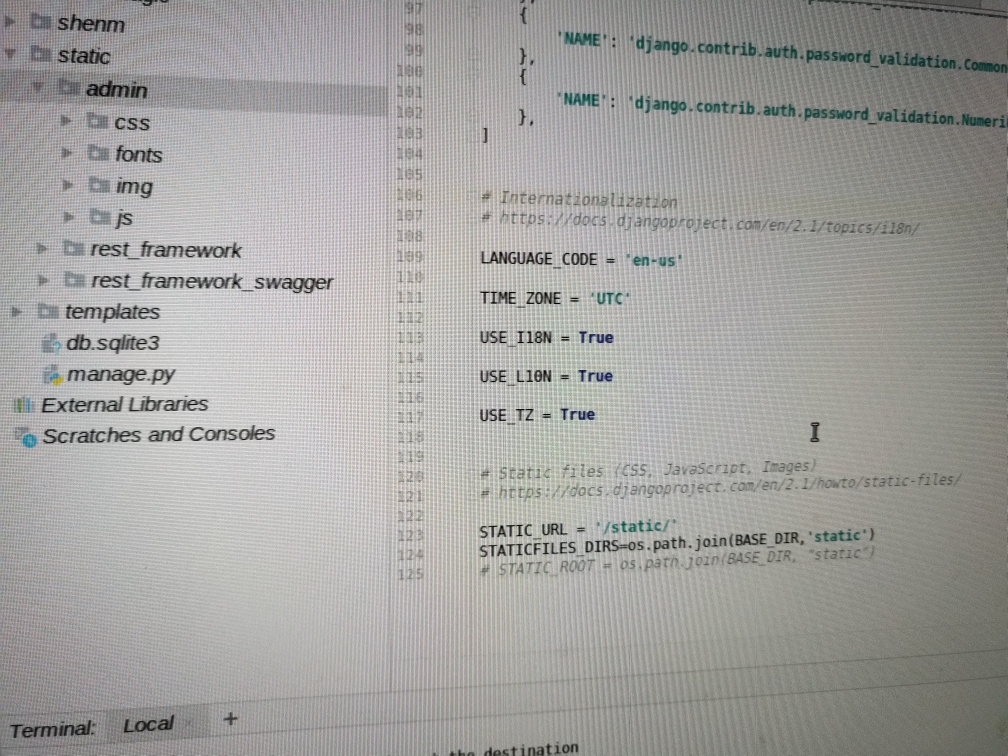Click the img folder icon
Viewport: 1008px width, 756px height.
(x=100, y=185)
